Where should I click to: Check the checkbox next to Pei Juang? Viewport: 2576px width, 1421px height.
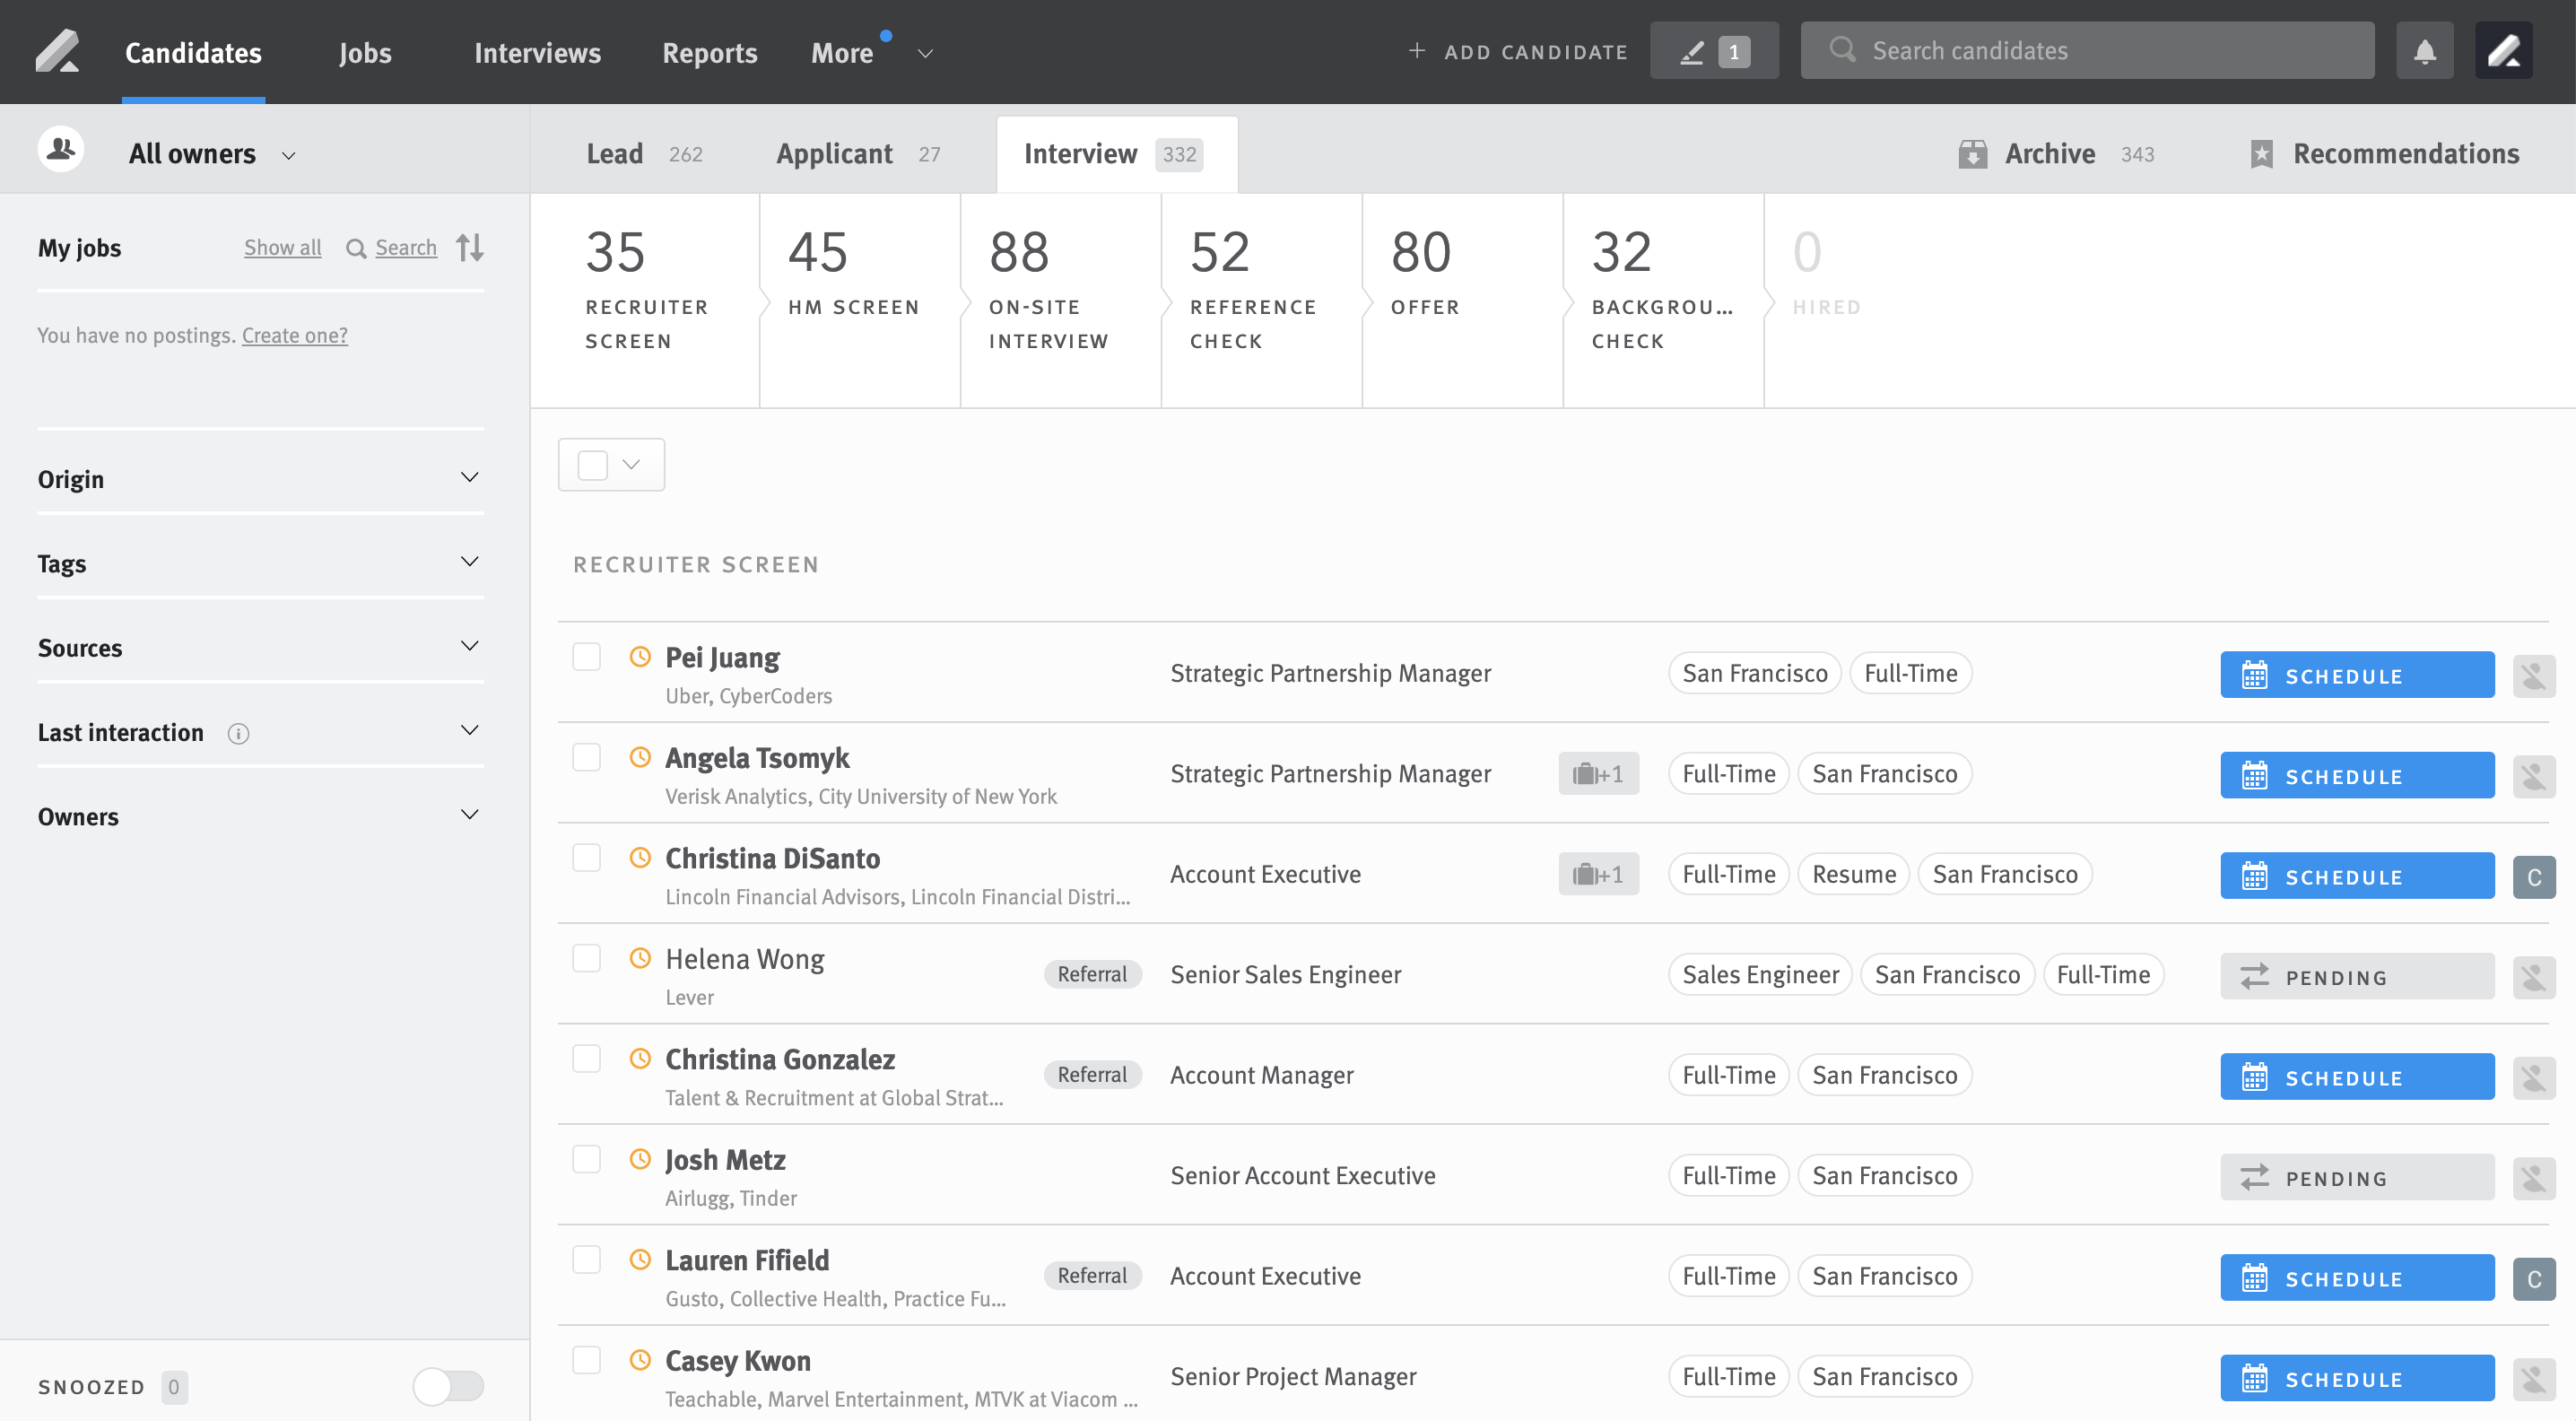[x=586, y=657]
